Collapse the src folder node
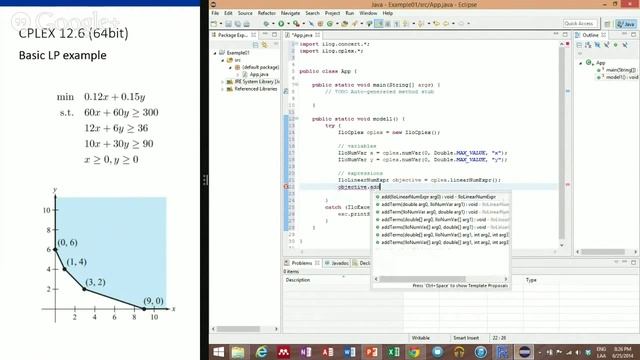Viewport: 640px width, 360px height. tap(223, 60)
